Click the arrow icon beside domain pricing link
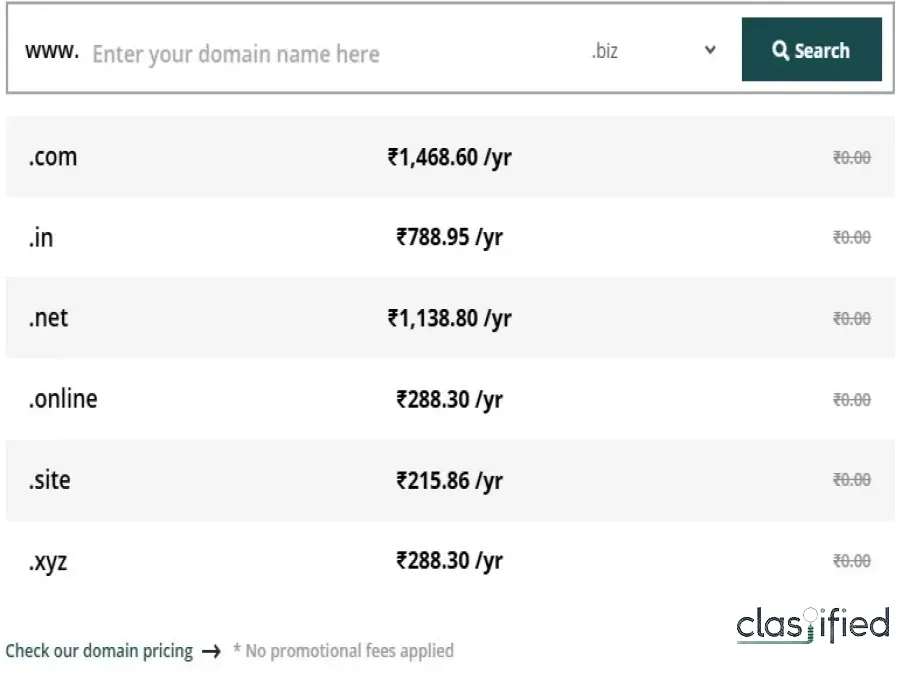 212,651
